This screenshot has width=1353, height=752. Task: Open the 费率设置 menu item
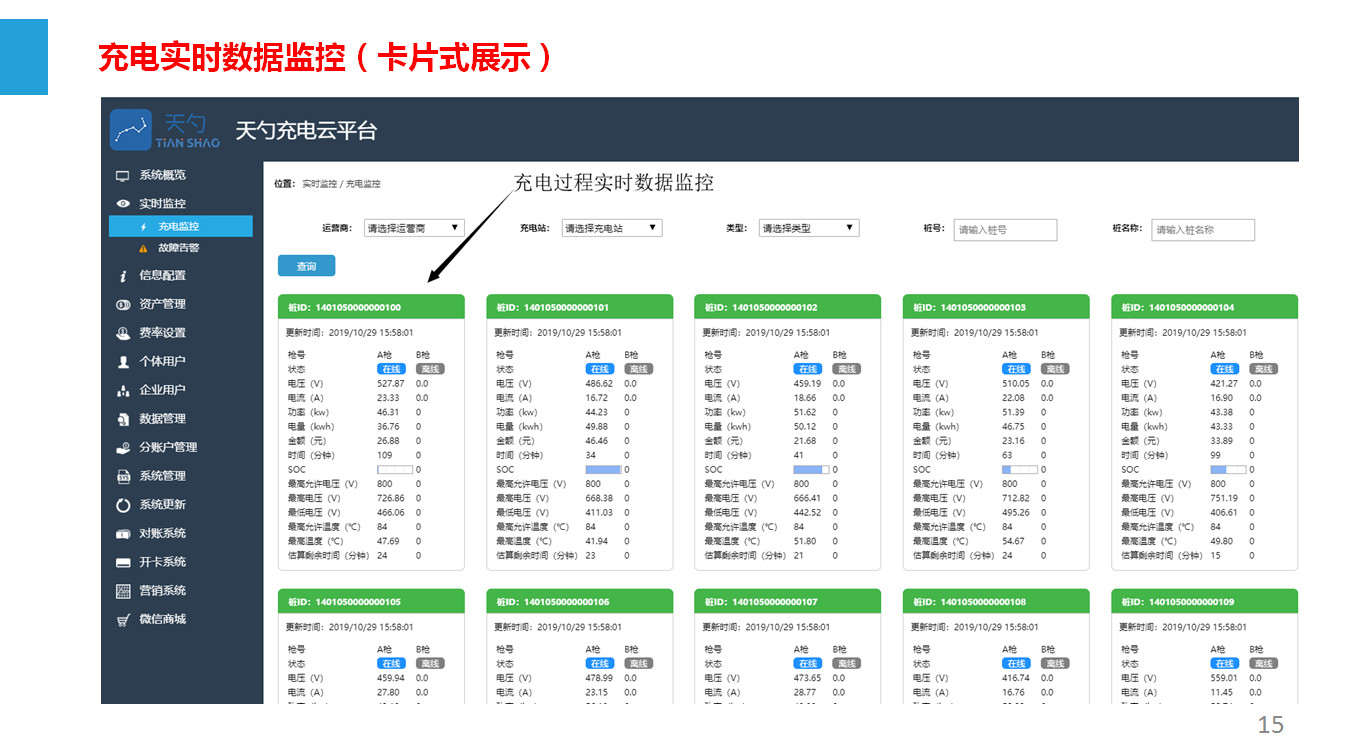pos(162,333)
